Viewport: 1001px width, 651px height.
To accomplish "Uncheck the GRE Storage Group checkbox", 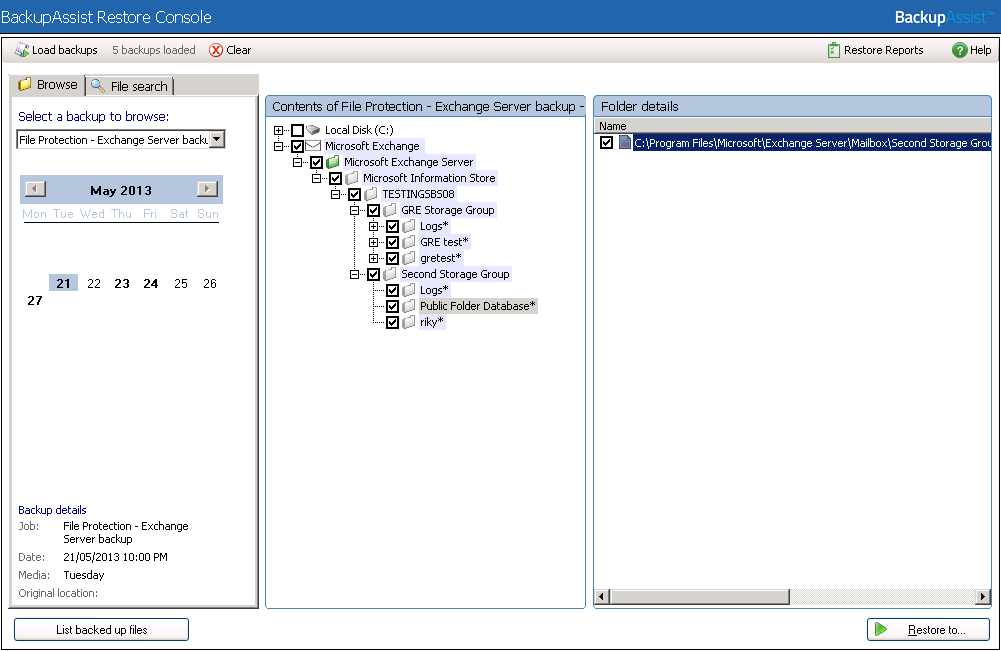I will (x=374, y=210).
